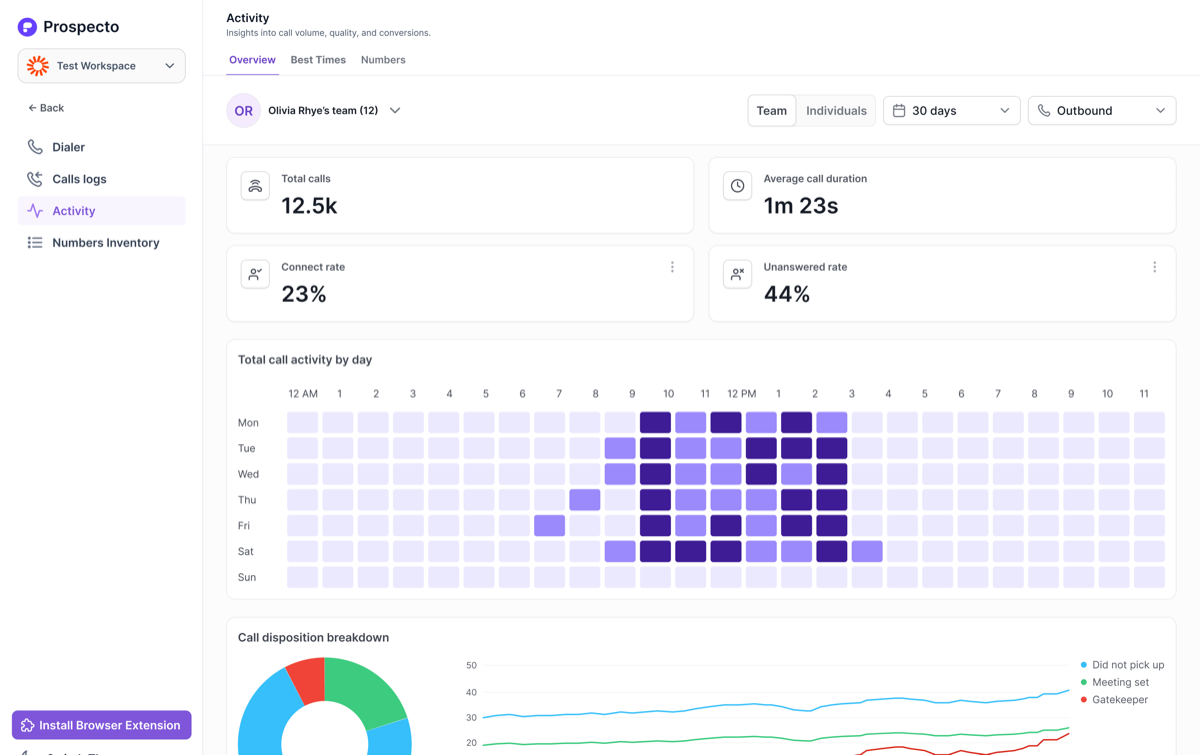Go Back using the sidebar link

(46, 108)
